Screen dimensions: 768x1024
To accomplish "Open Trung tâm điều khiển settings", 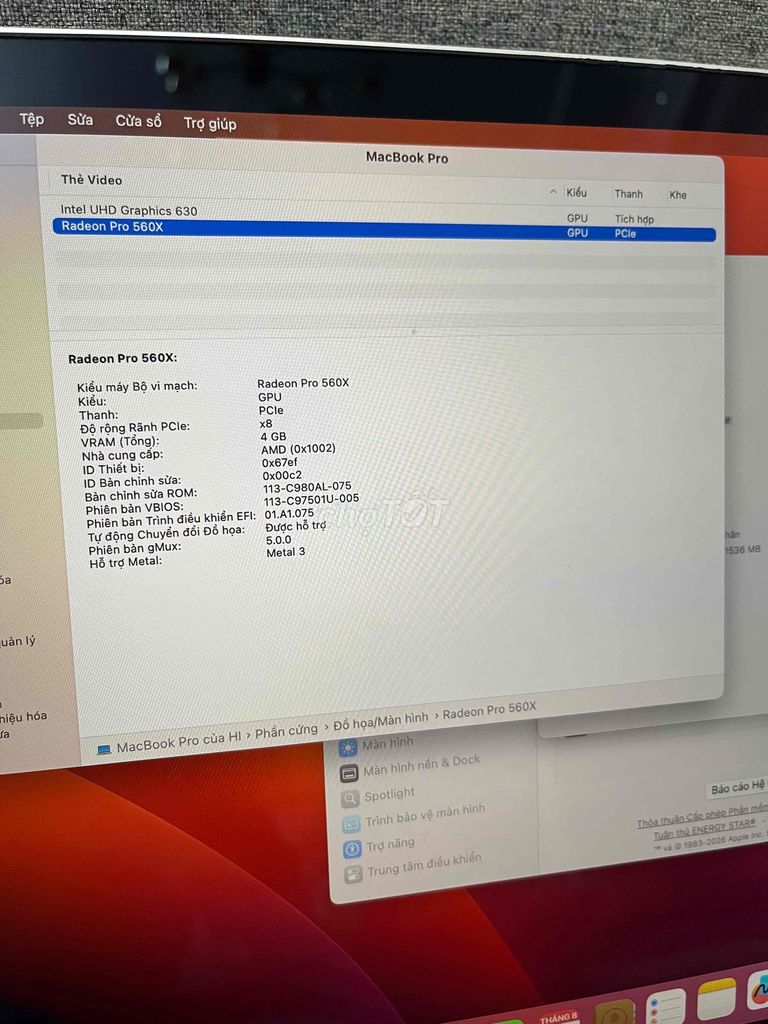I will coord(425,865).
